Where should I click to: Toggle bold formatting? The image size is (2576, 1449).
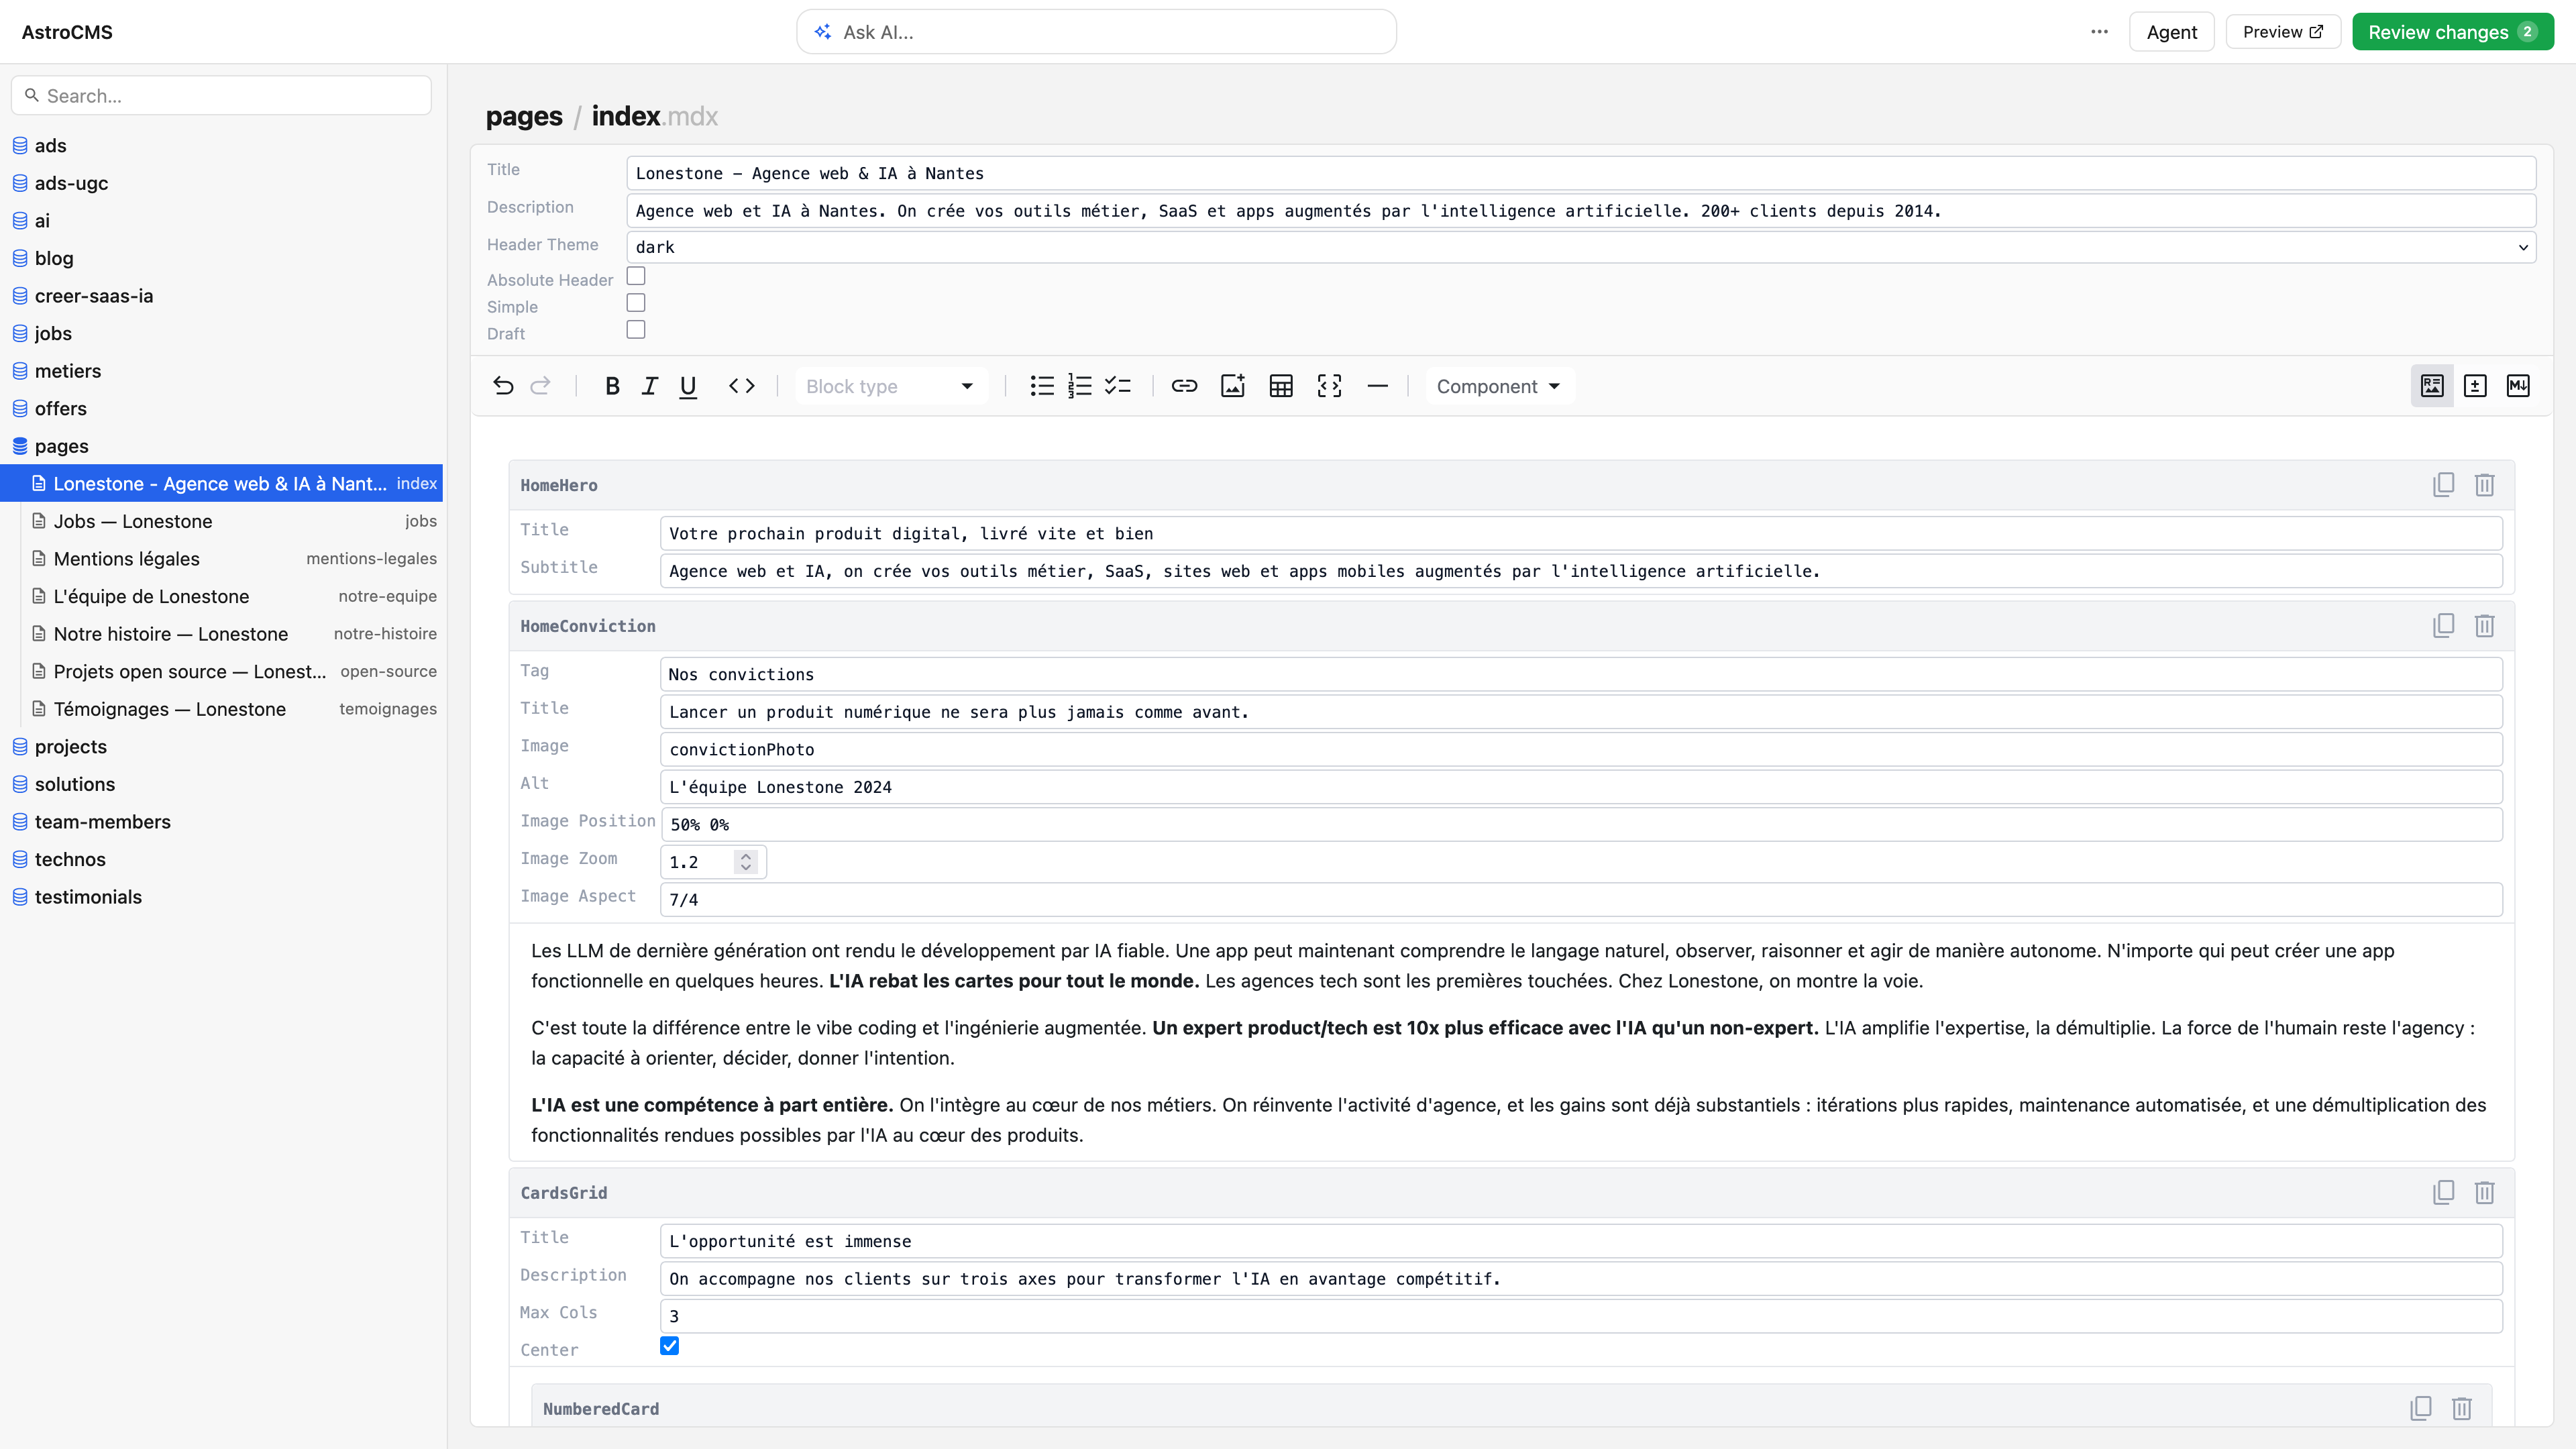613,386
